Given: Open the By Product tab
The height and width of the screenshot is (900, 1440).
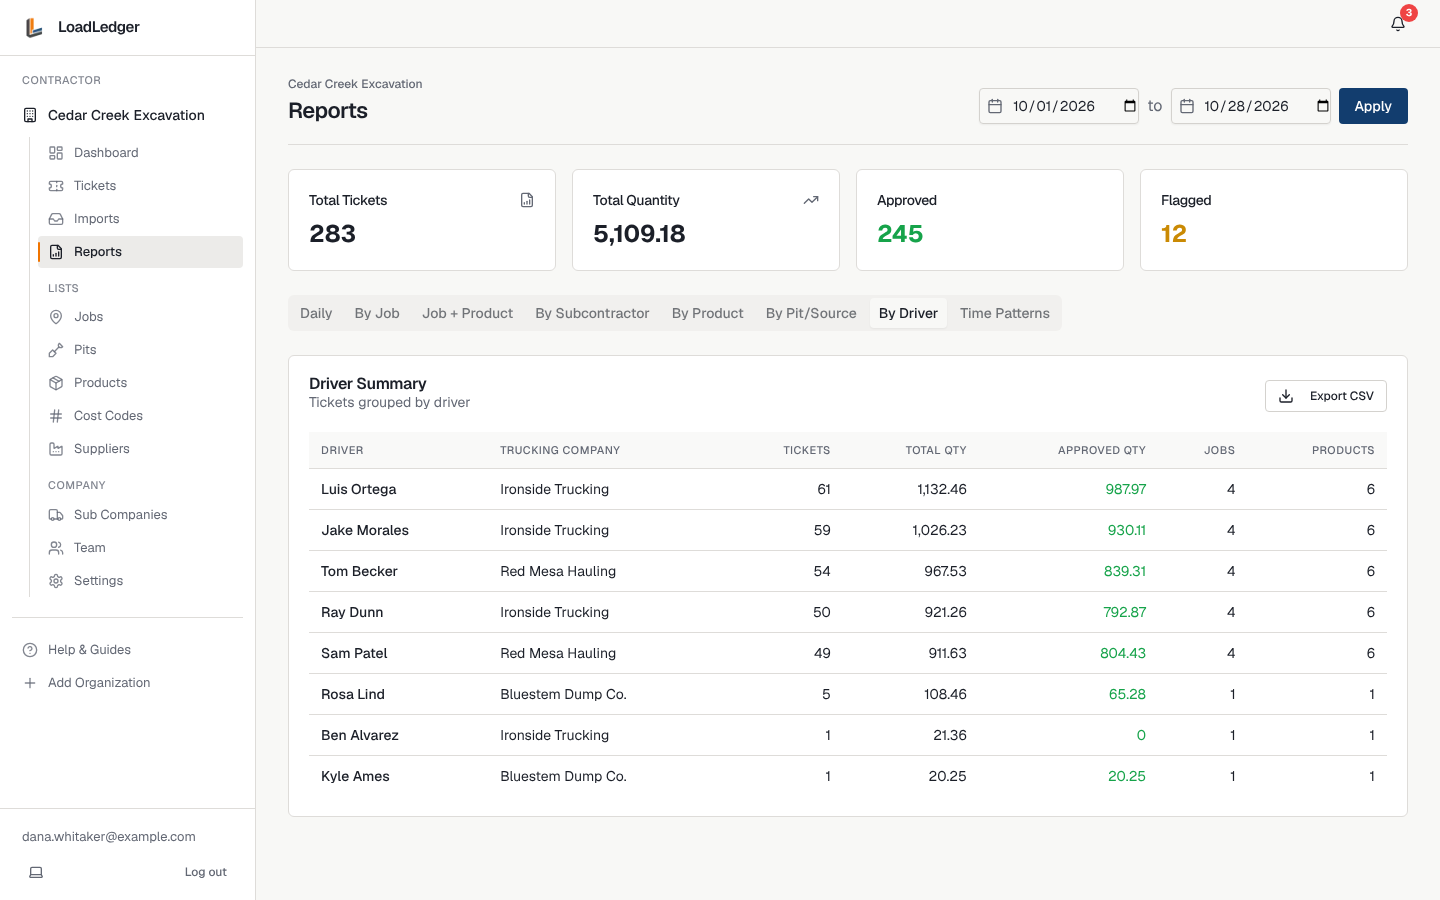Looking at the screenshot, I should pos(708,313).
